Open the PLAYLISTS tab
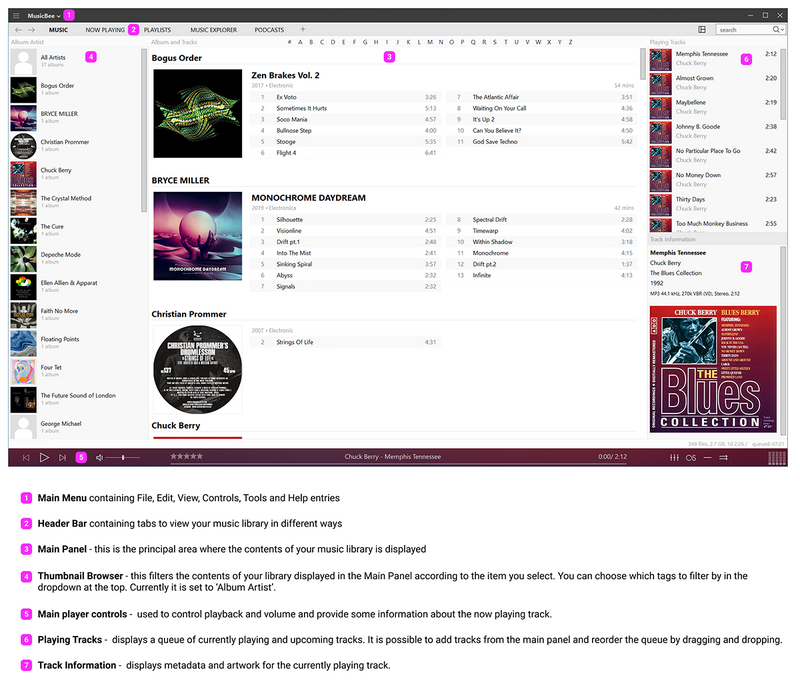800x684 pixels. click(x=157, y=30)
